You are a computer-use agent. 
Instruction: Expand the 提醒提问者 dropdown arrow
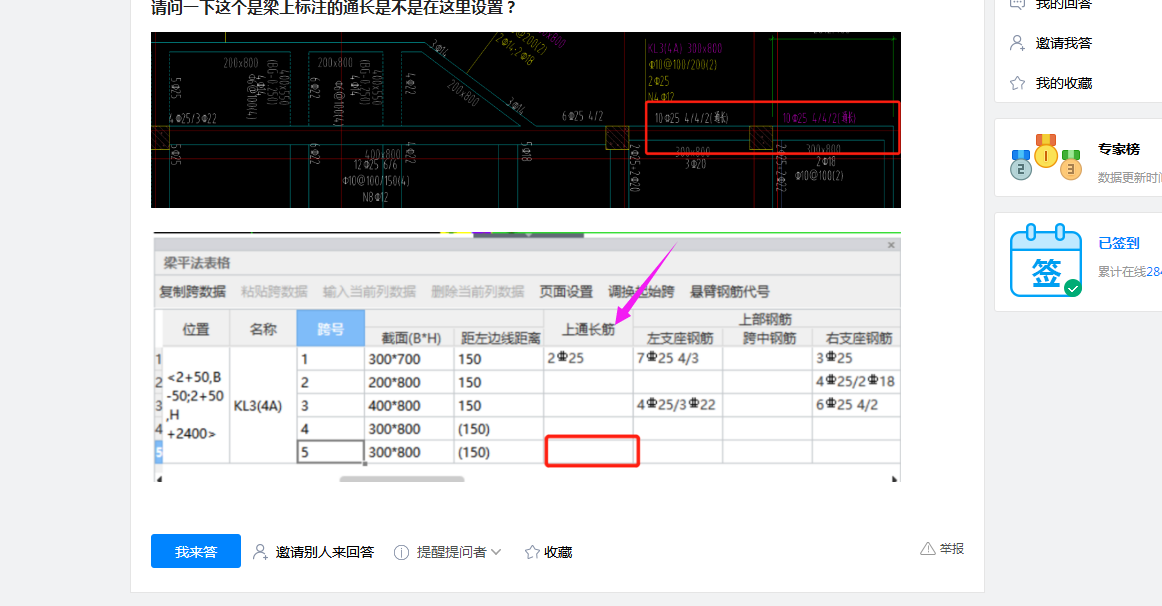point(496,552)
